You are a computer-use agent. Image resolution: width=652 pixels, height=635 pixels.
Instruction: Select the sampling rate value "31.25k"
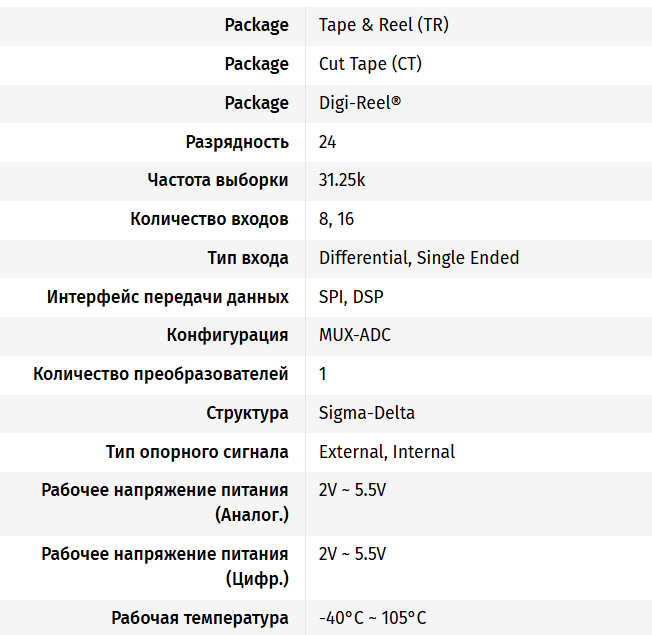(x=342, y=180)
